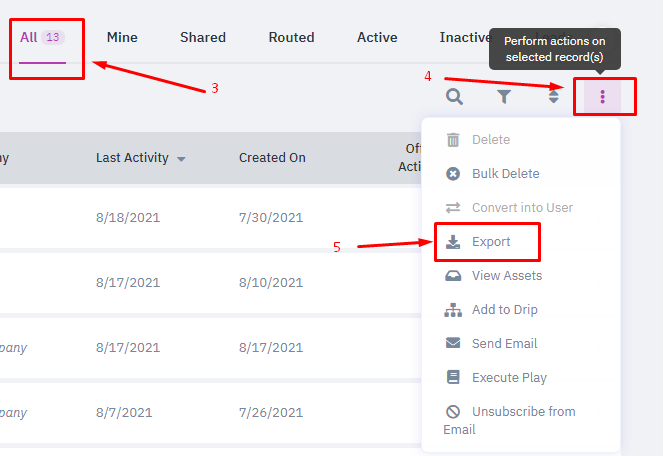Switch to the Mine tab
Viewport: 663px width, 456px height.
tap(122, 37)
